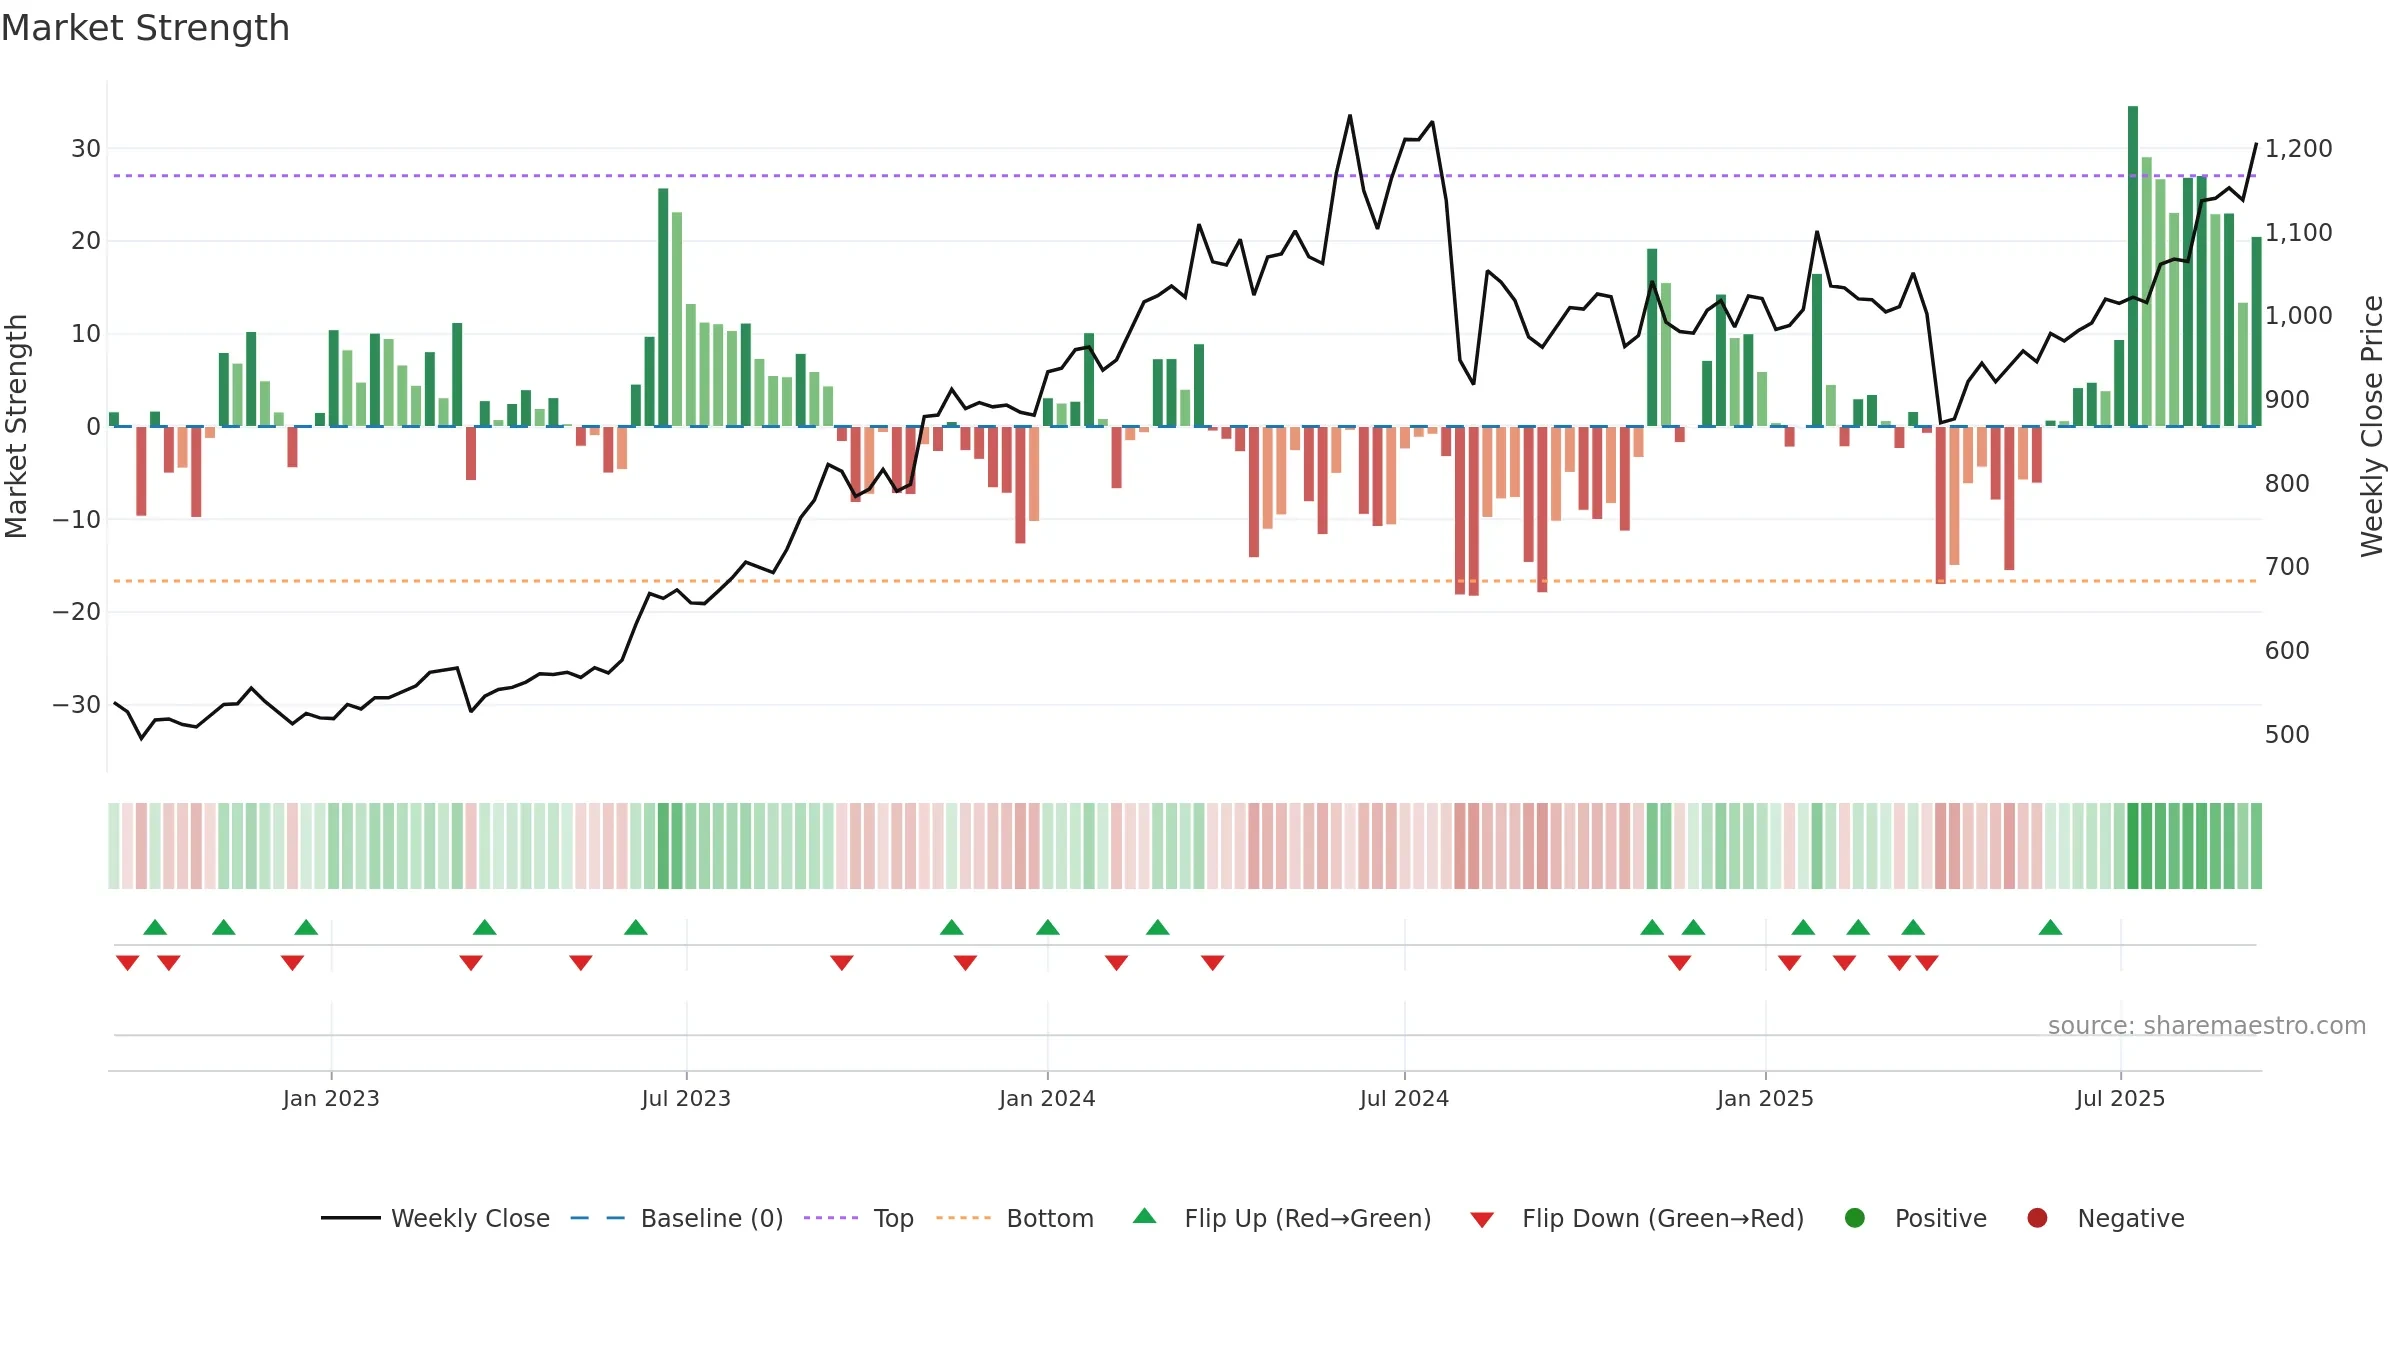Click the Baseline dashed blue legend icon

(597, 1218)
